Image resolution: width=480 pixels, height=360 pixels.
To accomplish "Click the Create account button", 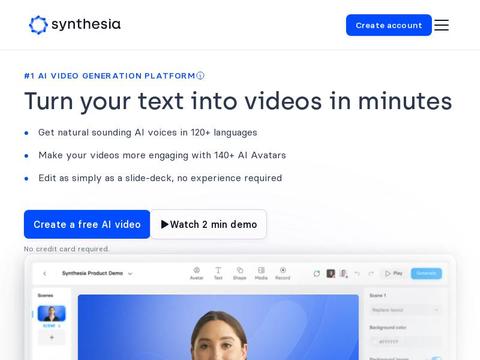I will tap(389, 25).
